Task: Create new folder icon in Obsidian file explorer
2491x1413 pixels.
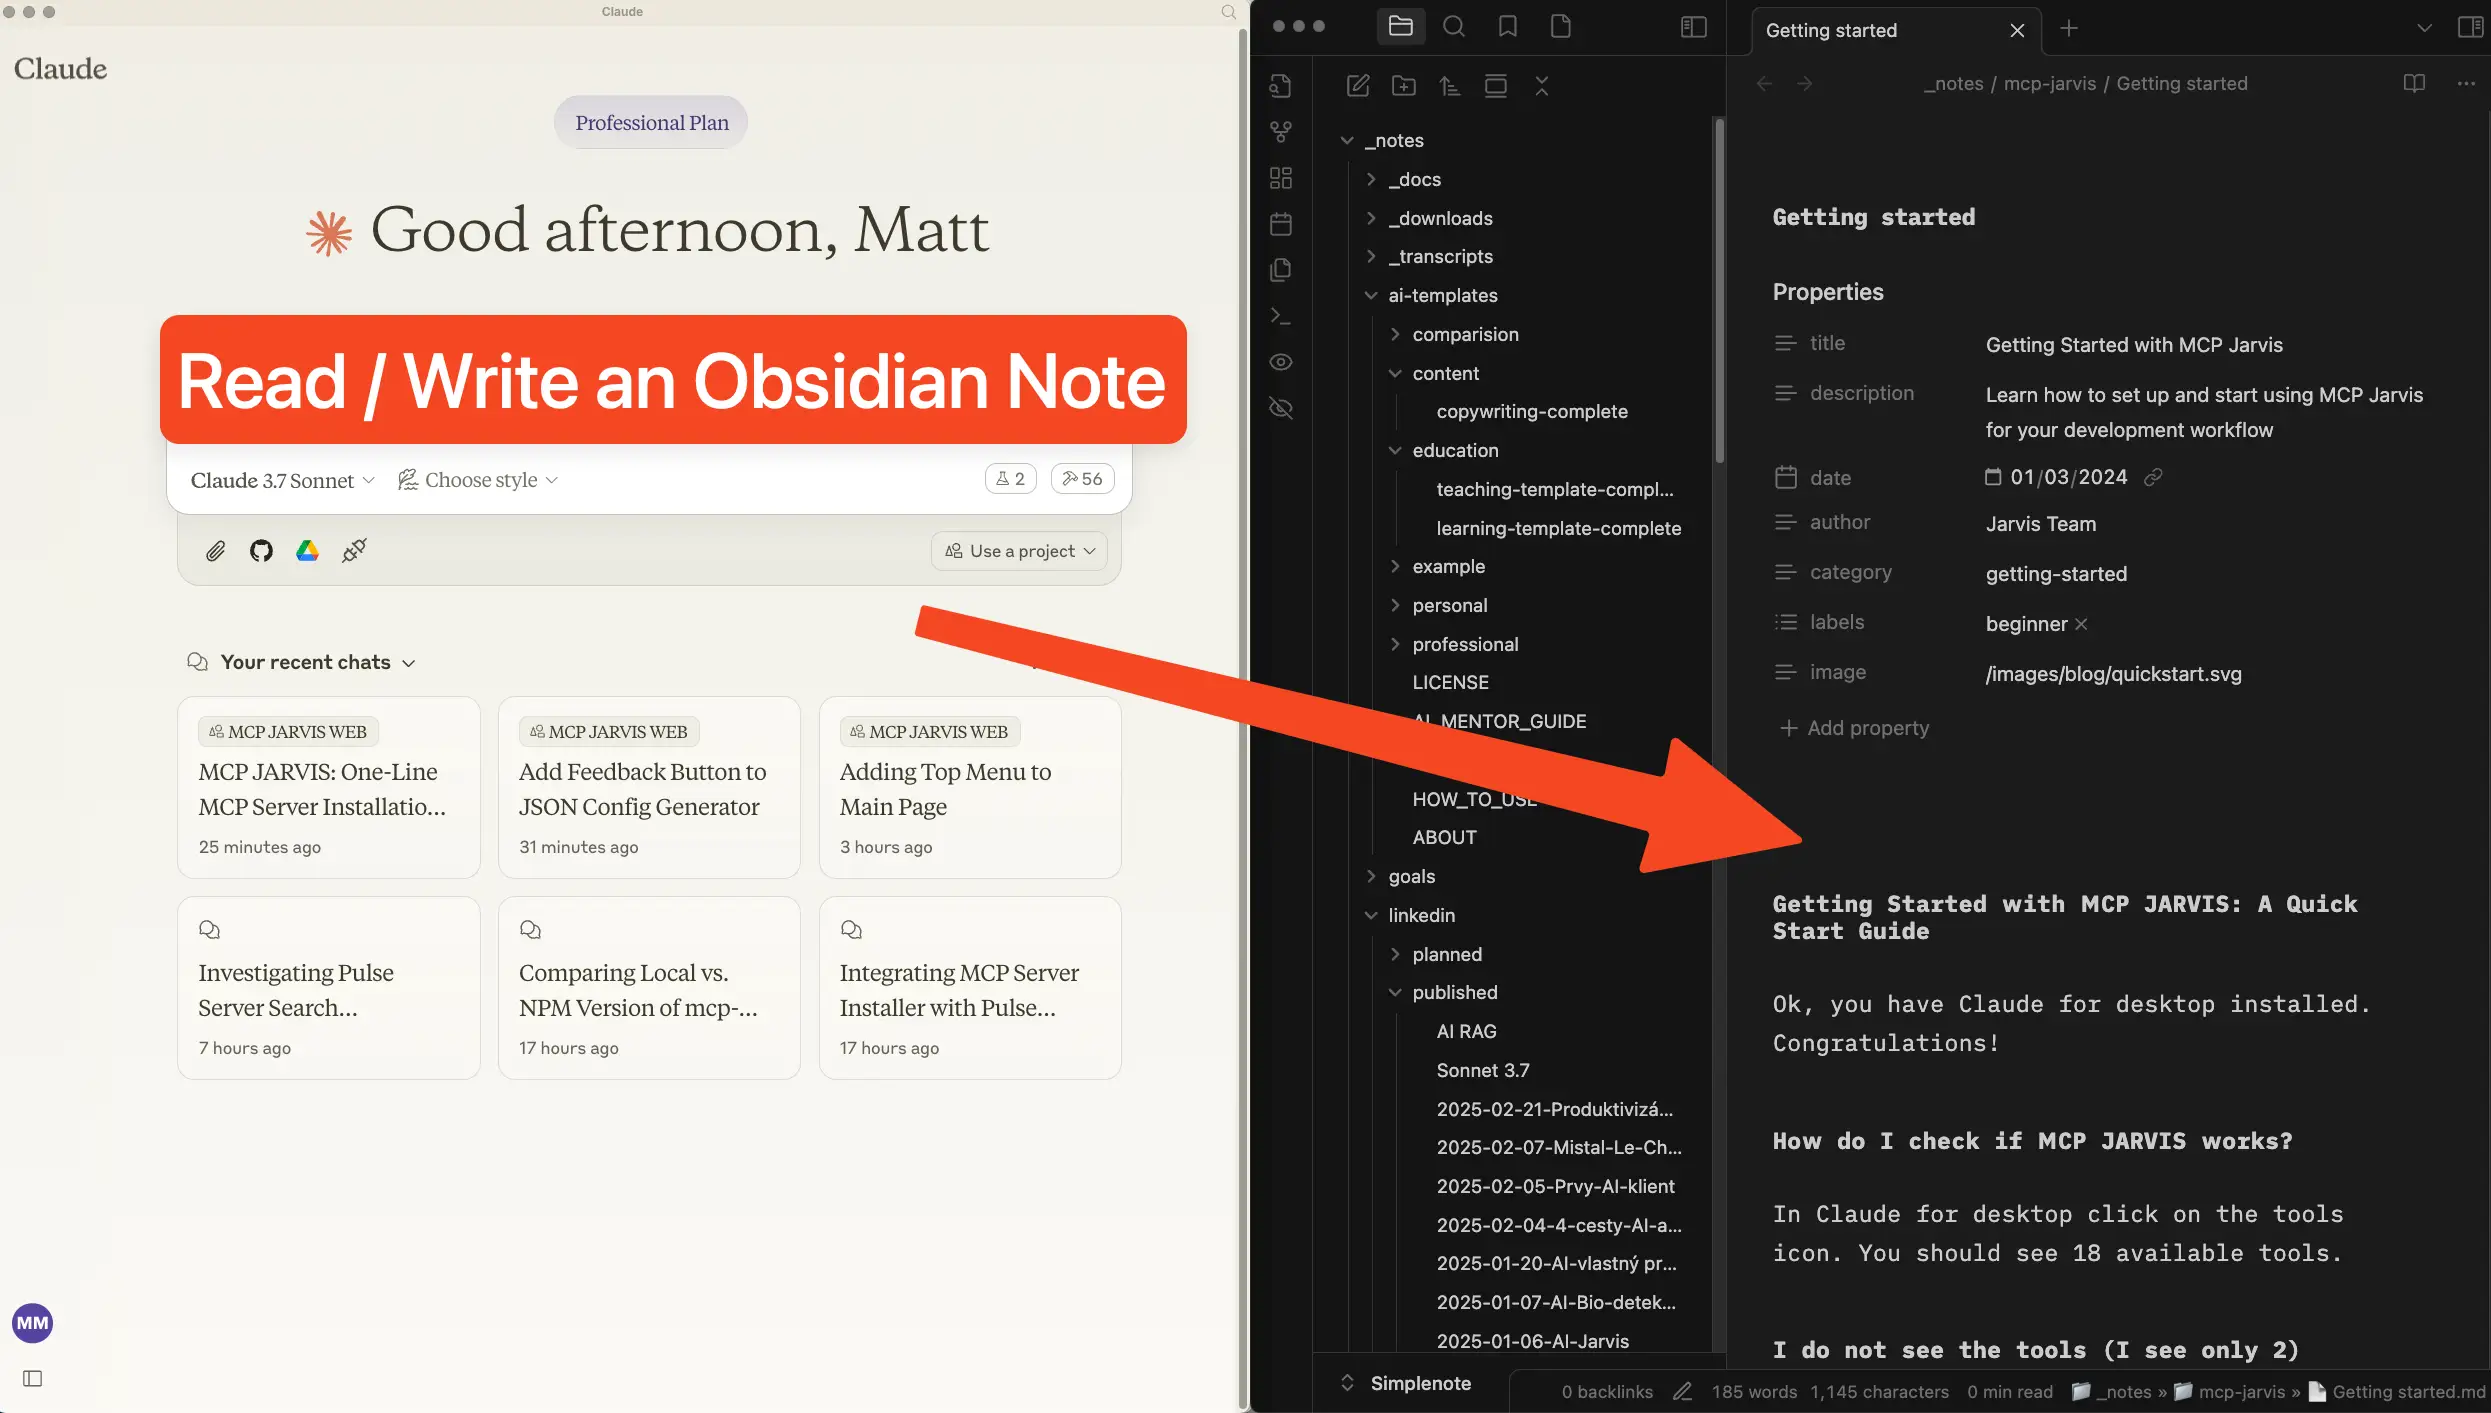Action: 1403,86
